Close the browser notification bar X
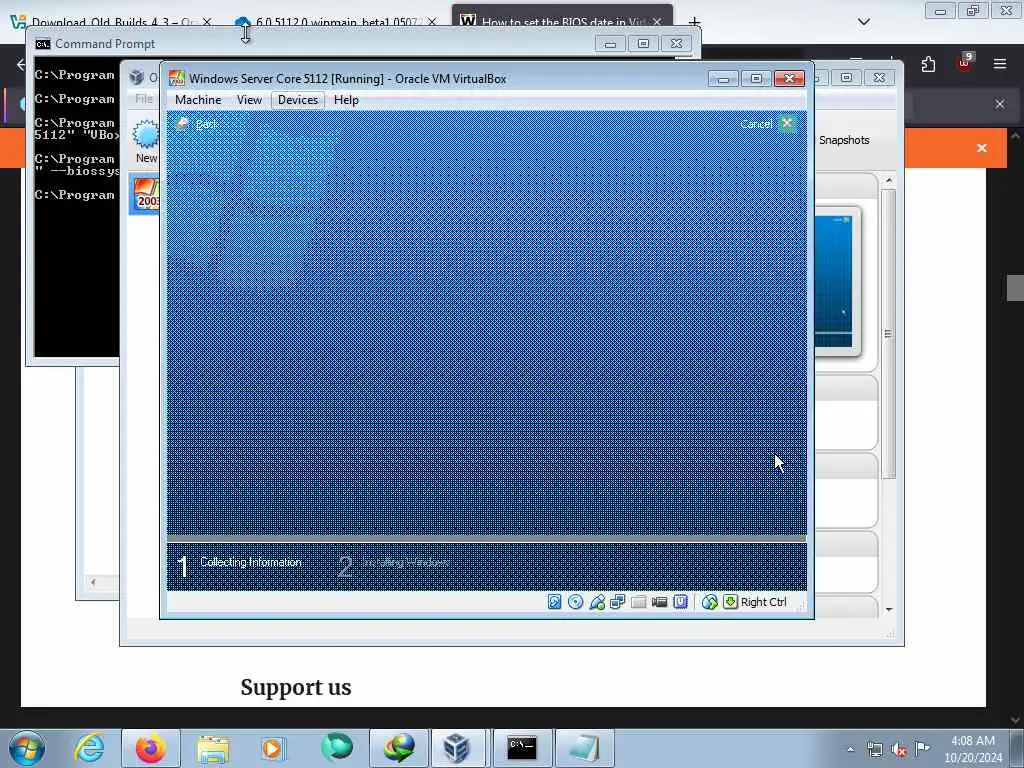1024x768 pixels. coord(1000,104)
